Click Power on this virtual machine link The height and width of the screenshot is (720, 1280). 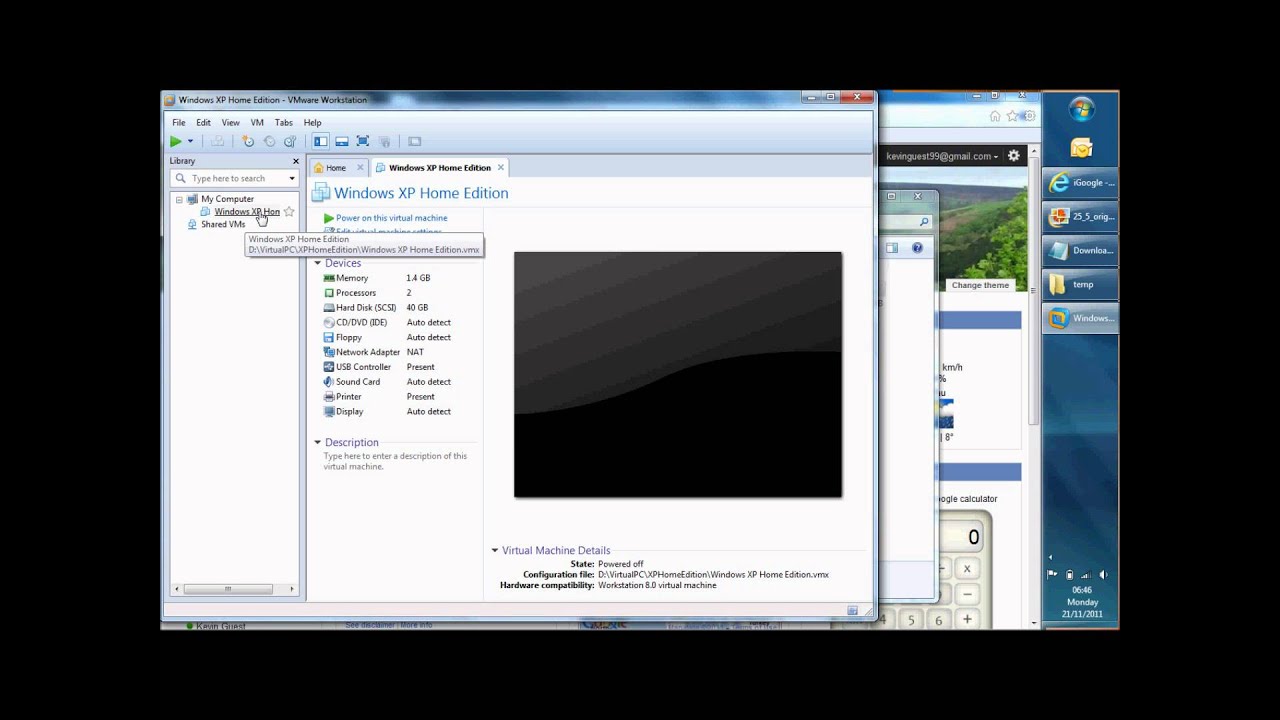391,218
